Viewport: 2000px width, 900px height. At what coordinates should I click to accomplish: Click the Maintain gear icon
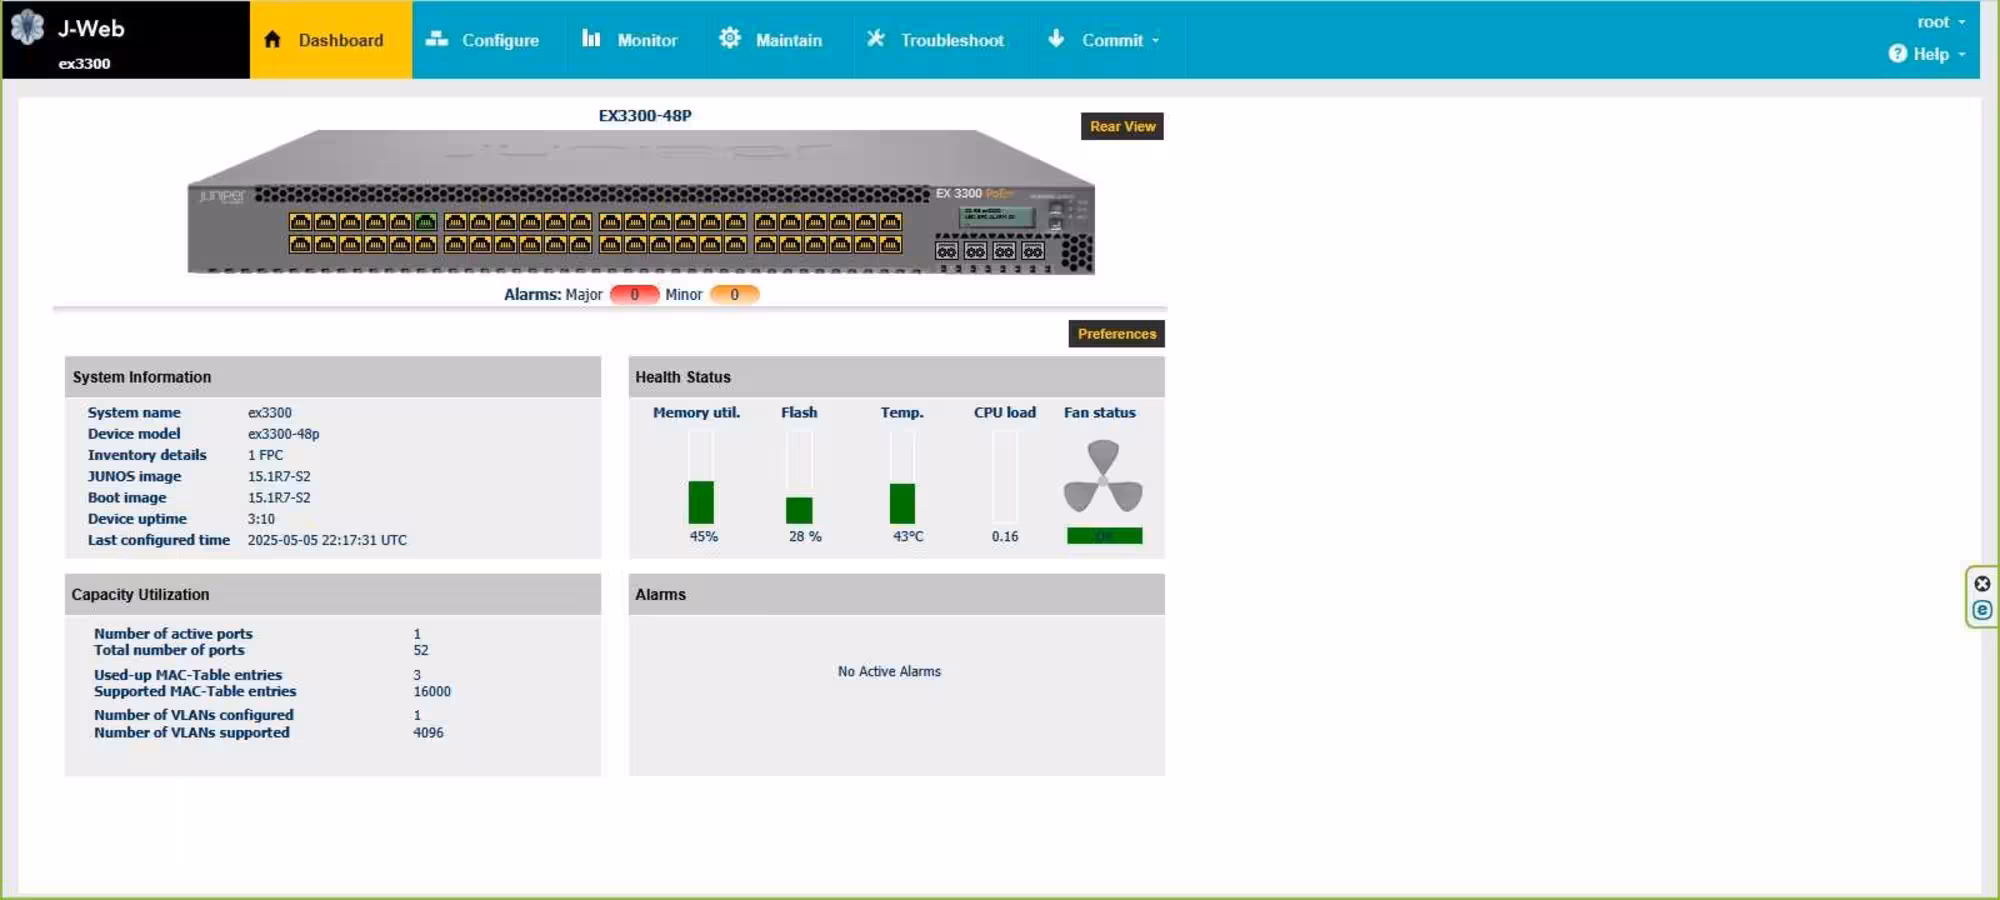(x=730, y=38)
